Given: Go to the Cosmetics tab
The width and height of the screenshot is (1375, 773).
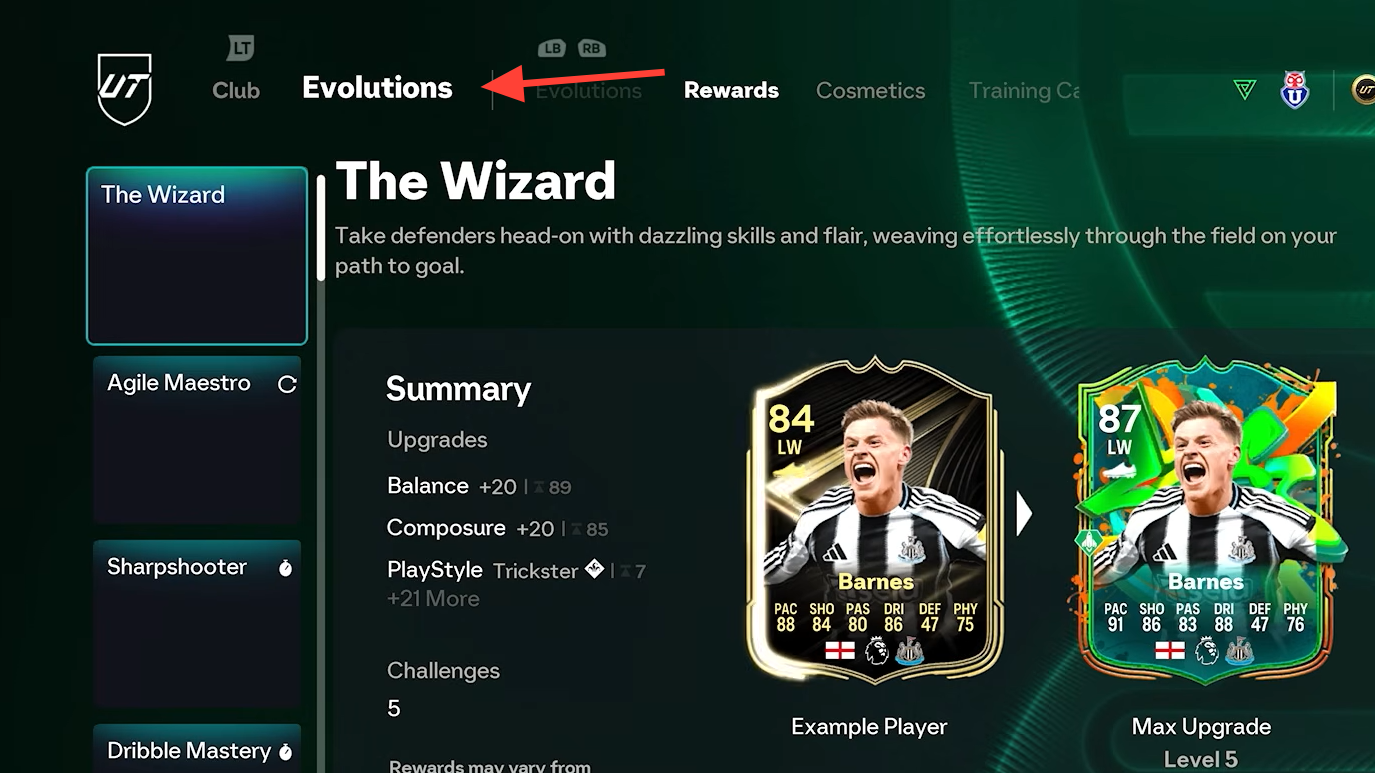Looking at the screenshot, I should pyautogui.click(x=870, y=90).
